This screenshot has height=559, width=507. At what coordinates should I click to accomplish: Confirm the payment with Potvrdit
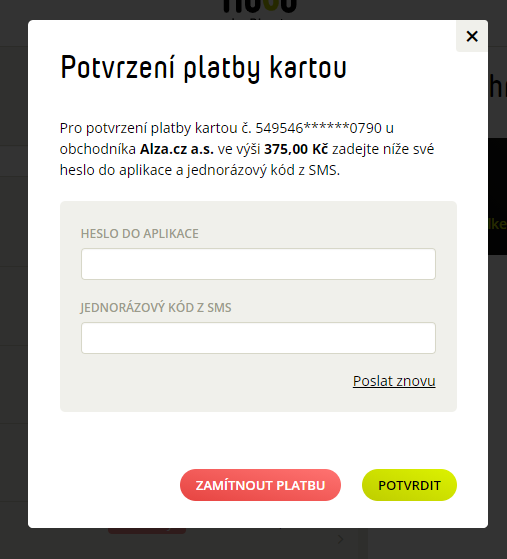(x=409, y=485)
